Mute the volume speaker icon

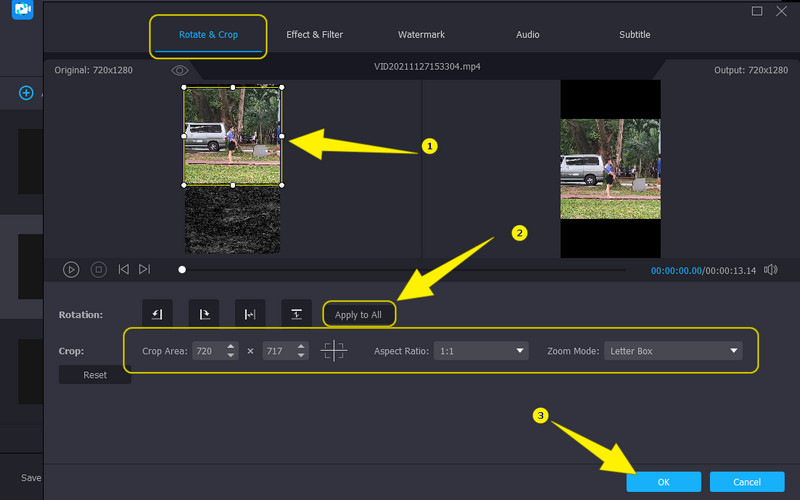(x=771, y=269)
